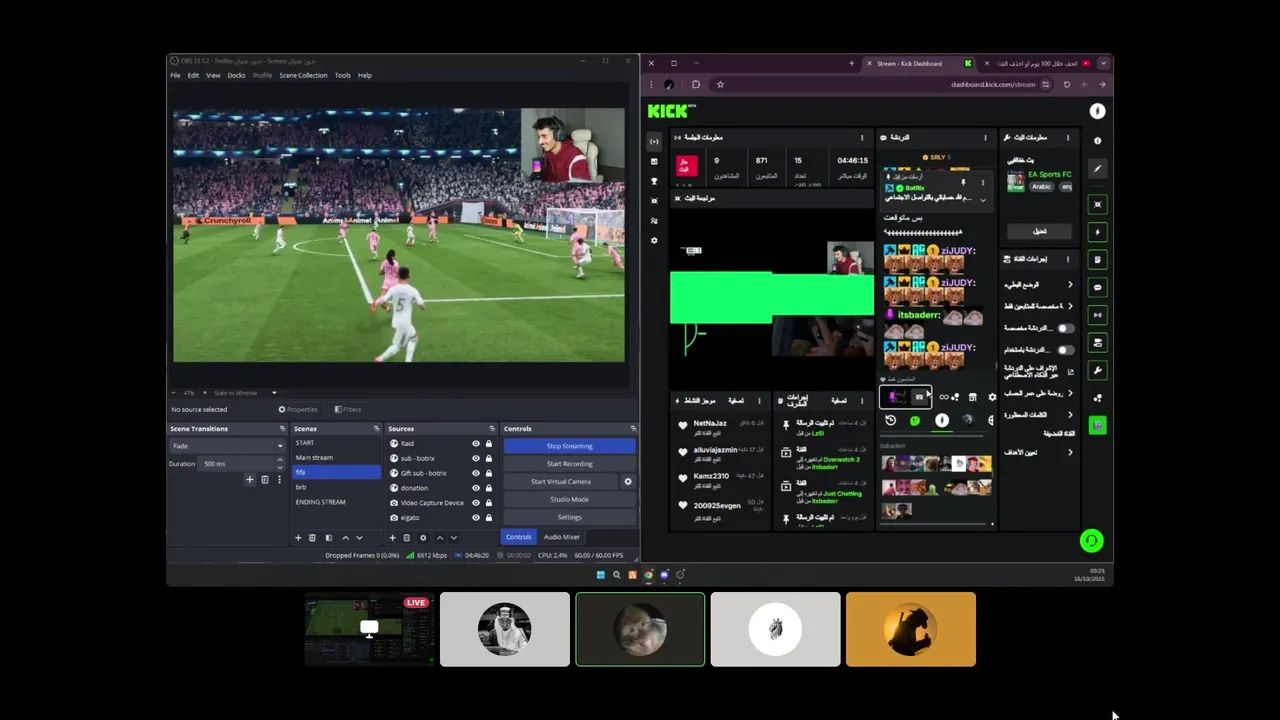Click Start Recording button

click(570, 464)
